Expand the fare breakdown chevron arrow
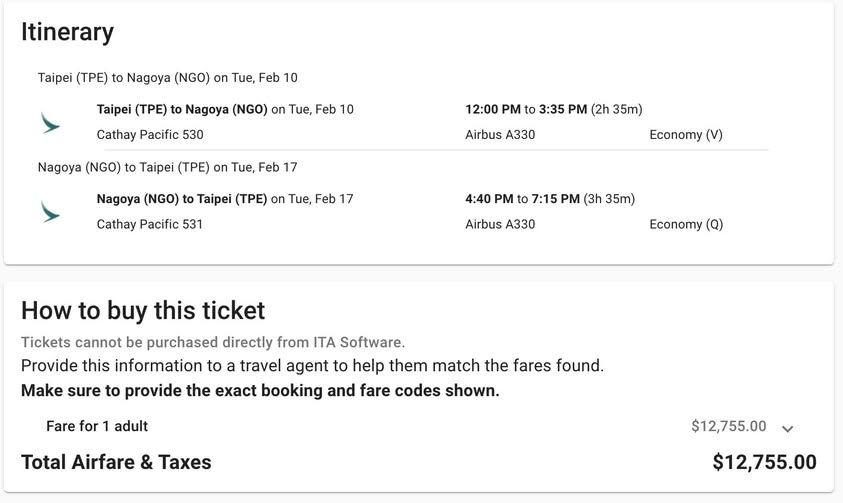 [787, 428]
